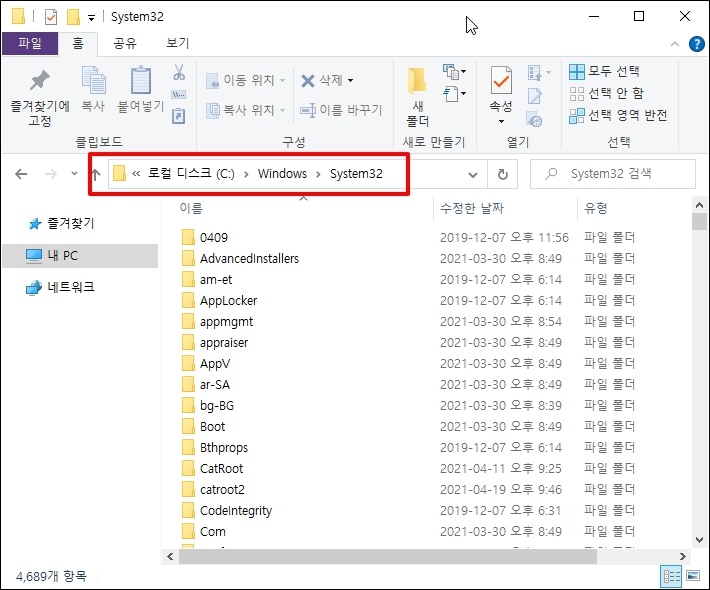This screenshot has height=590, width=710.
Task: Select the AdvancedInstallers folder
Action: [x=249, y=259]
